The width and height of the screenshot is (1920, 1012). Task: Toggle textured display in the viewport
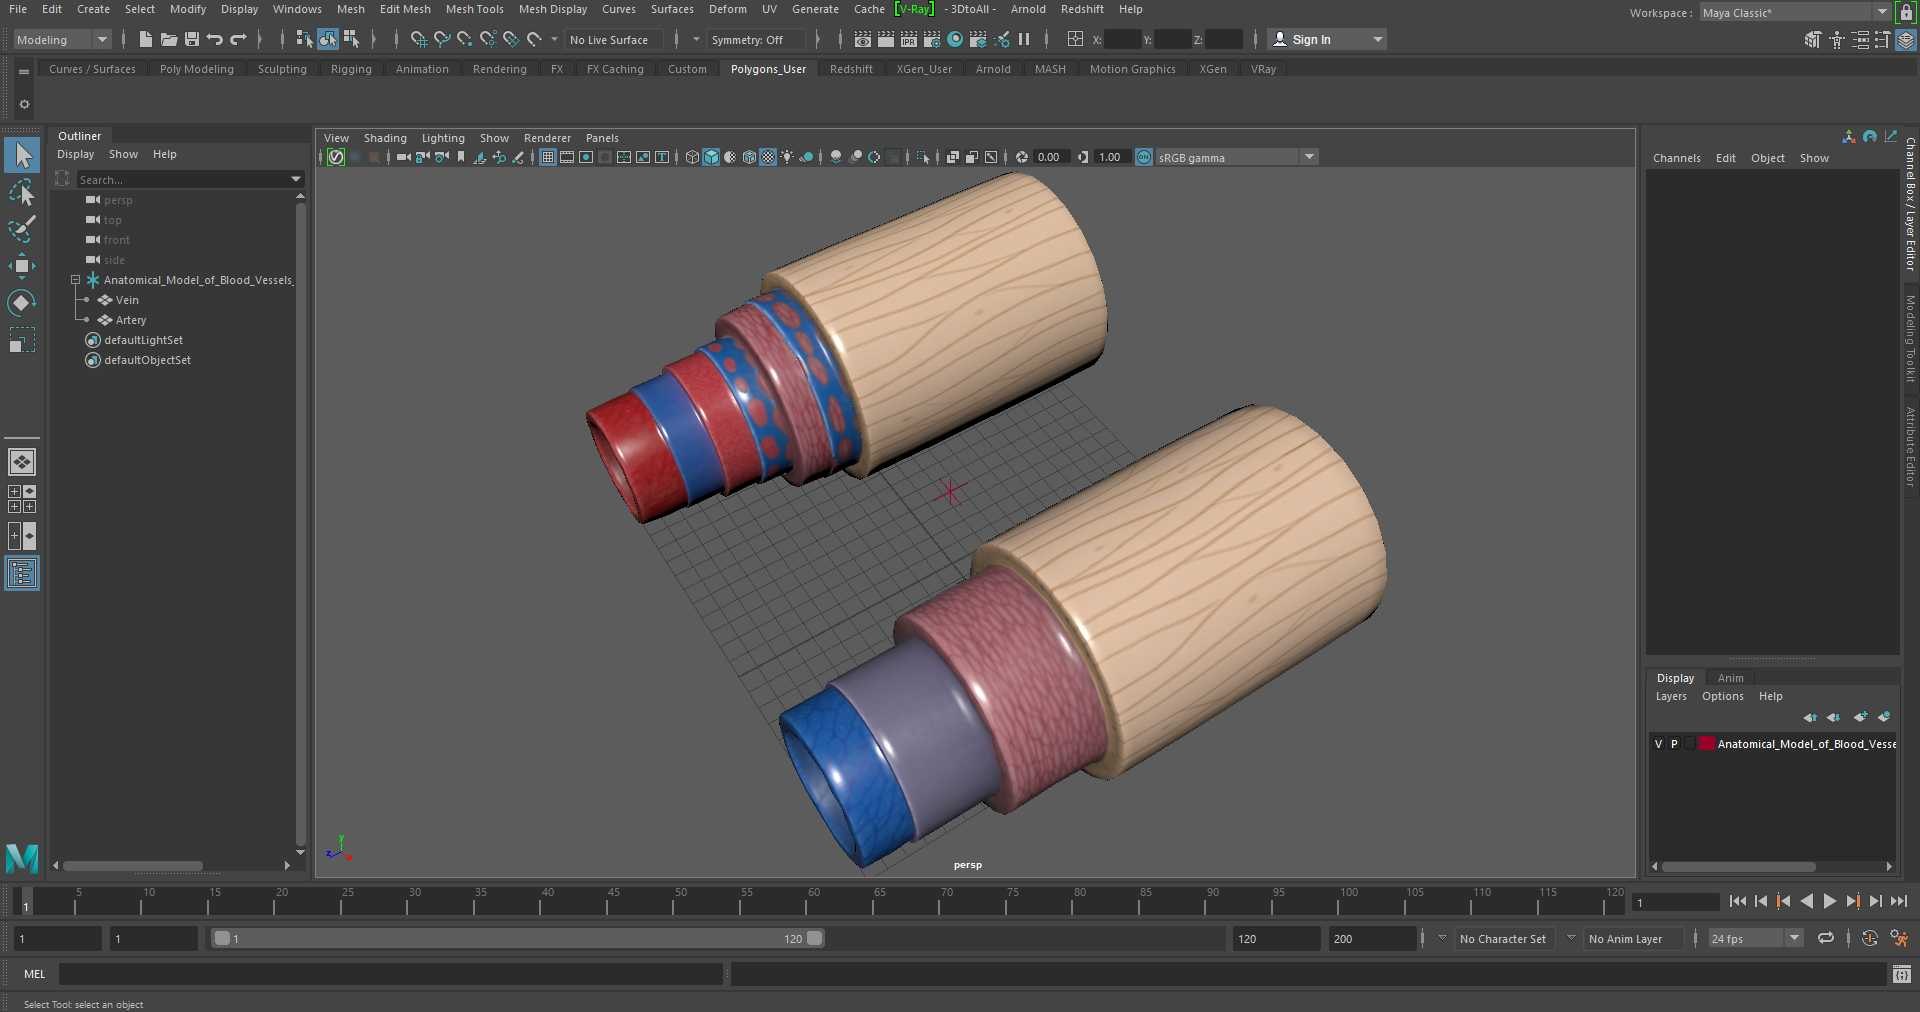768,157
